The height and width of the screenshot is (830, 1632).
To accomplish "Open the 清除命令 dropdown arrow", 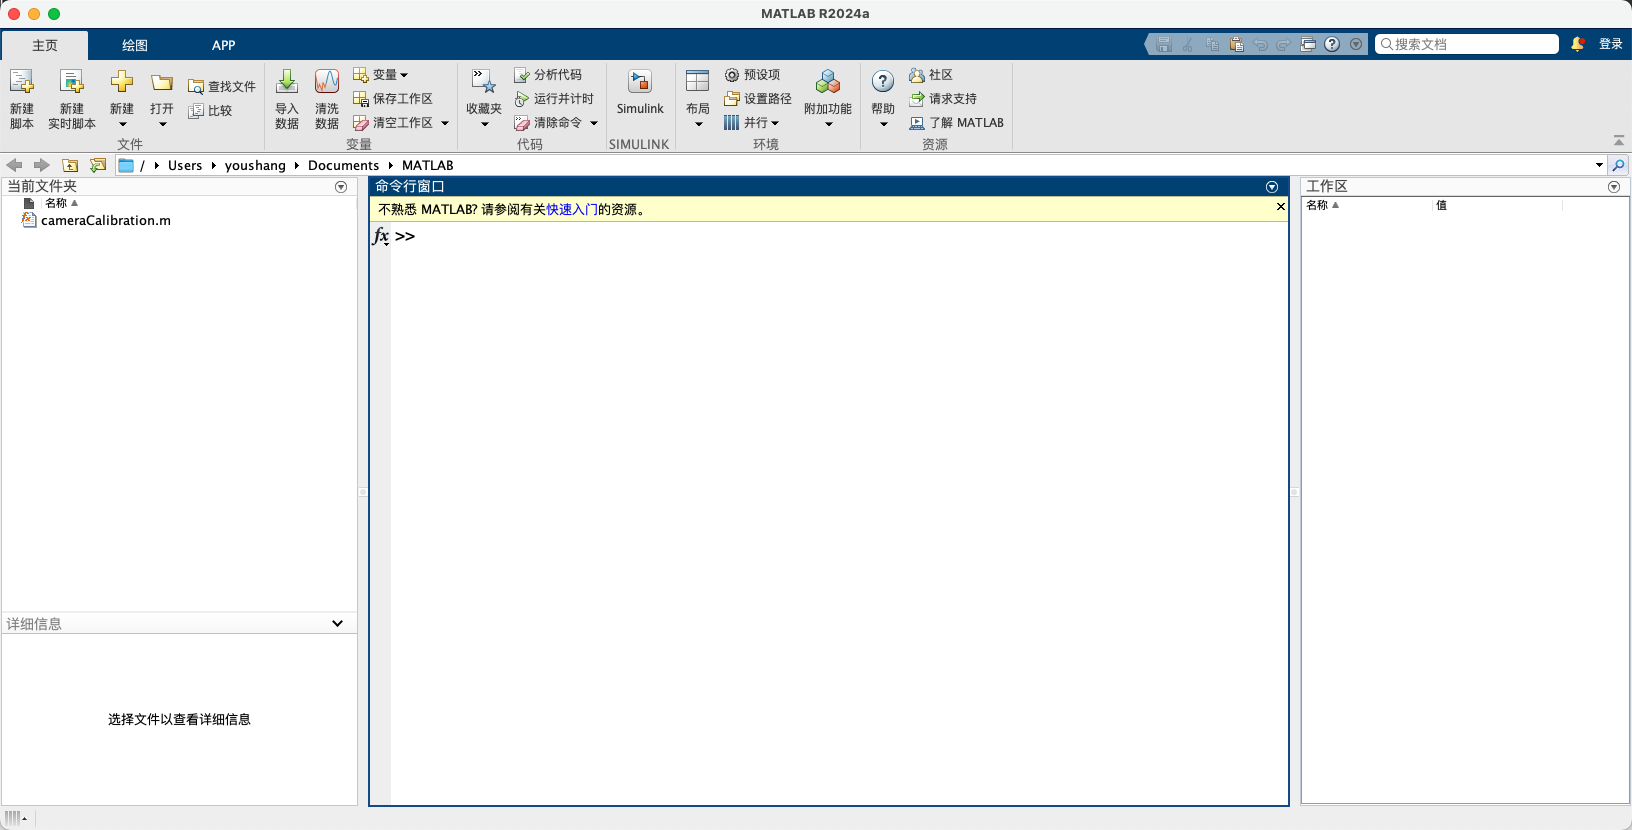I will coord(594,123).
